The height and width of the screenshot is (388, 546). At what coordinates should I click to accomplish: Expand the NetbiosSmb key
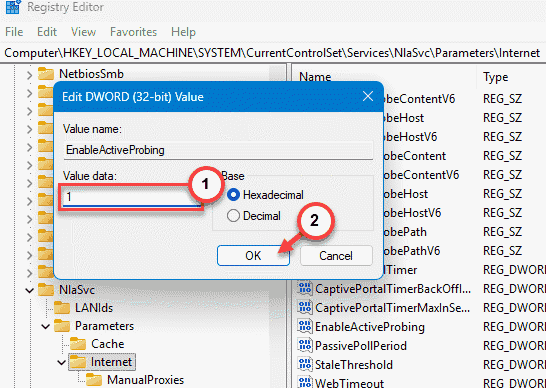point(30,75)
